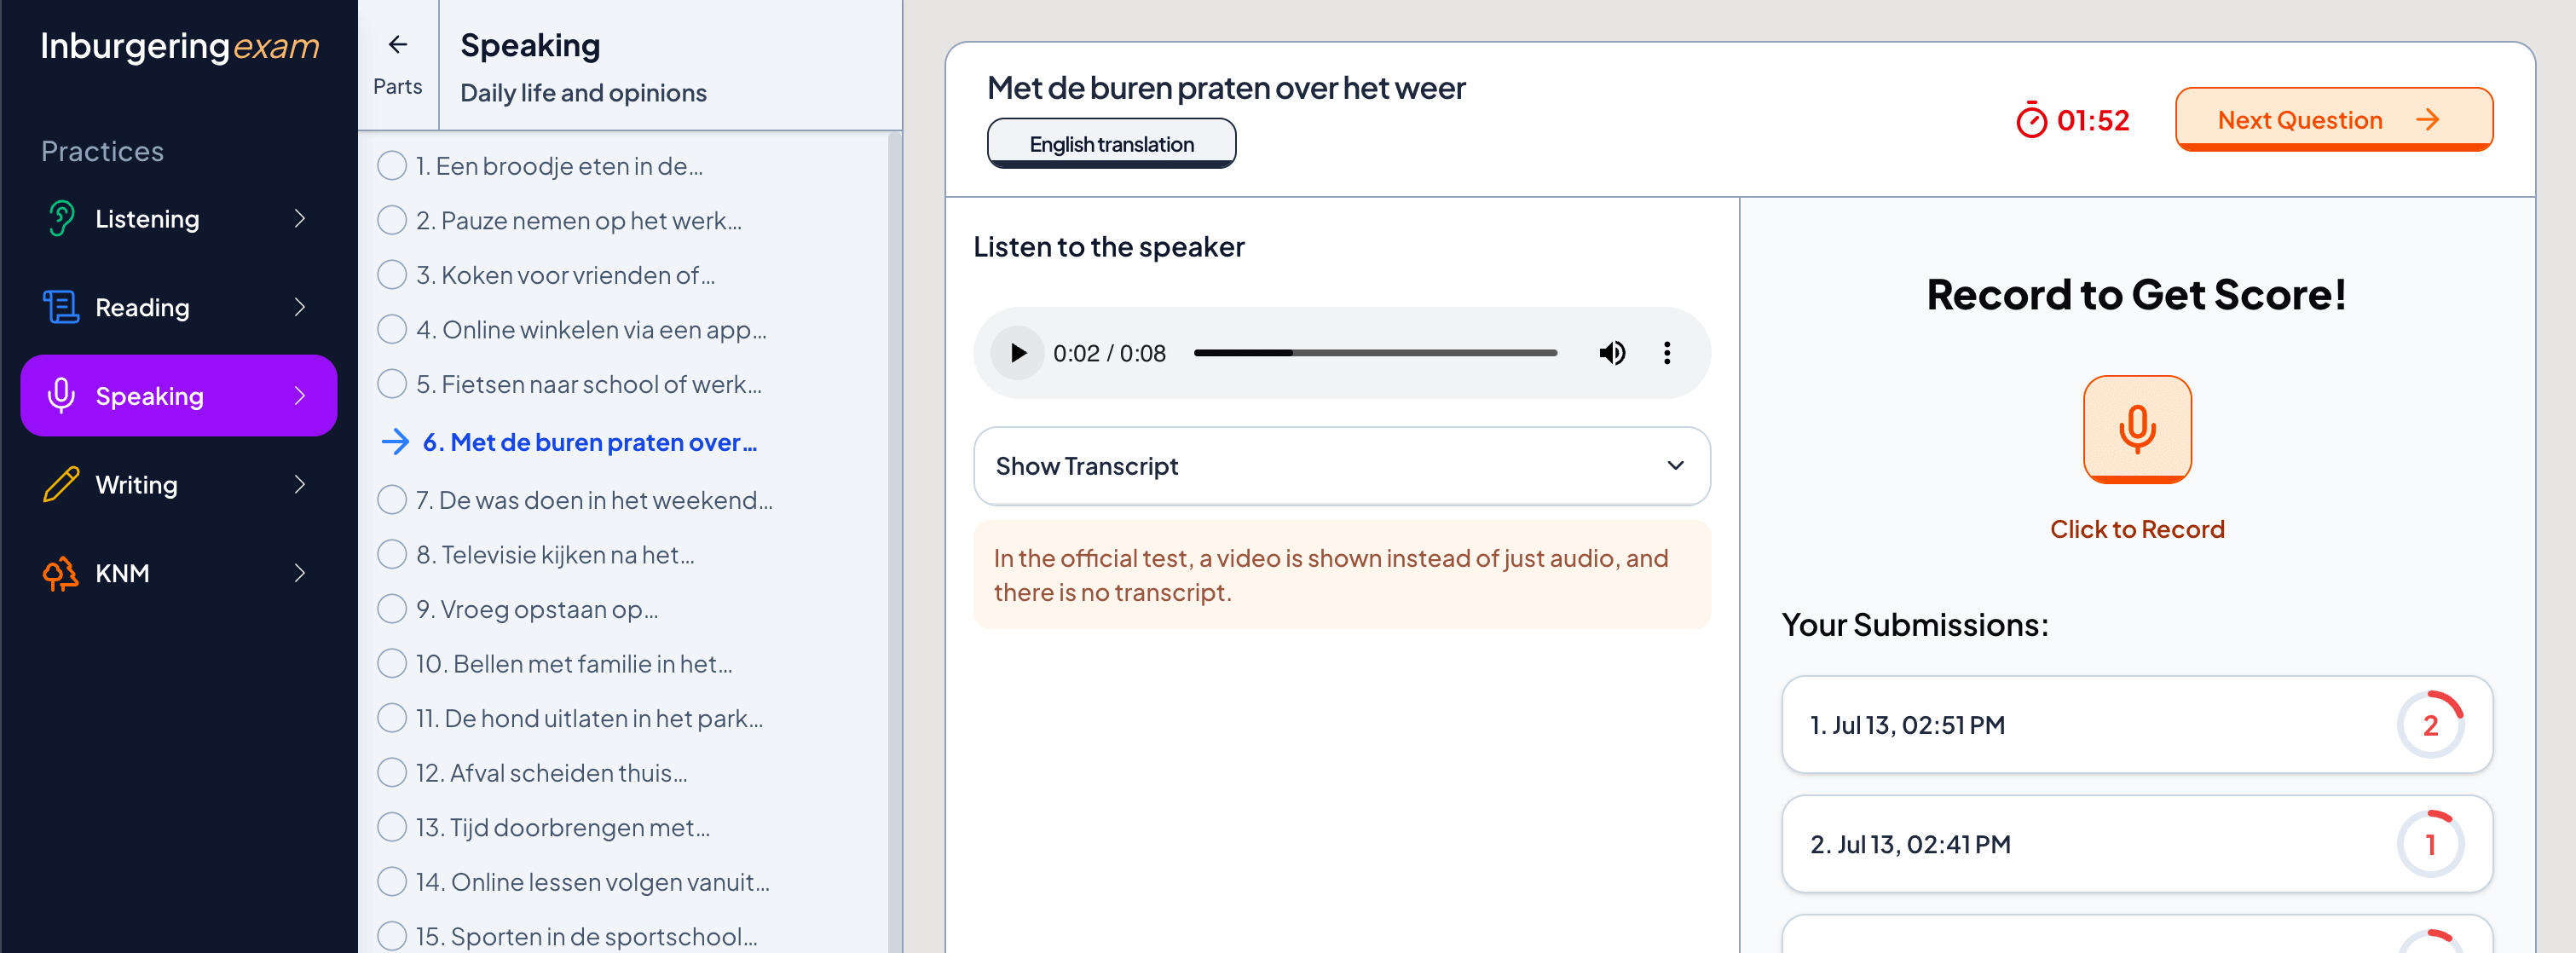Select radio for 10. Bellen met familie
This screenshot has width=2576, height=953.
[392, 663]
